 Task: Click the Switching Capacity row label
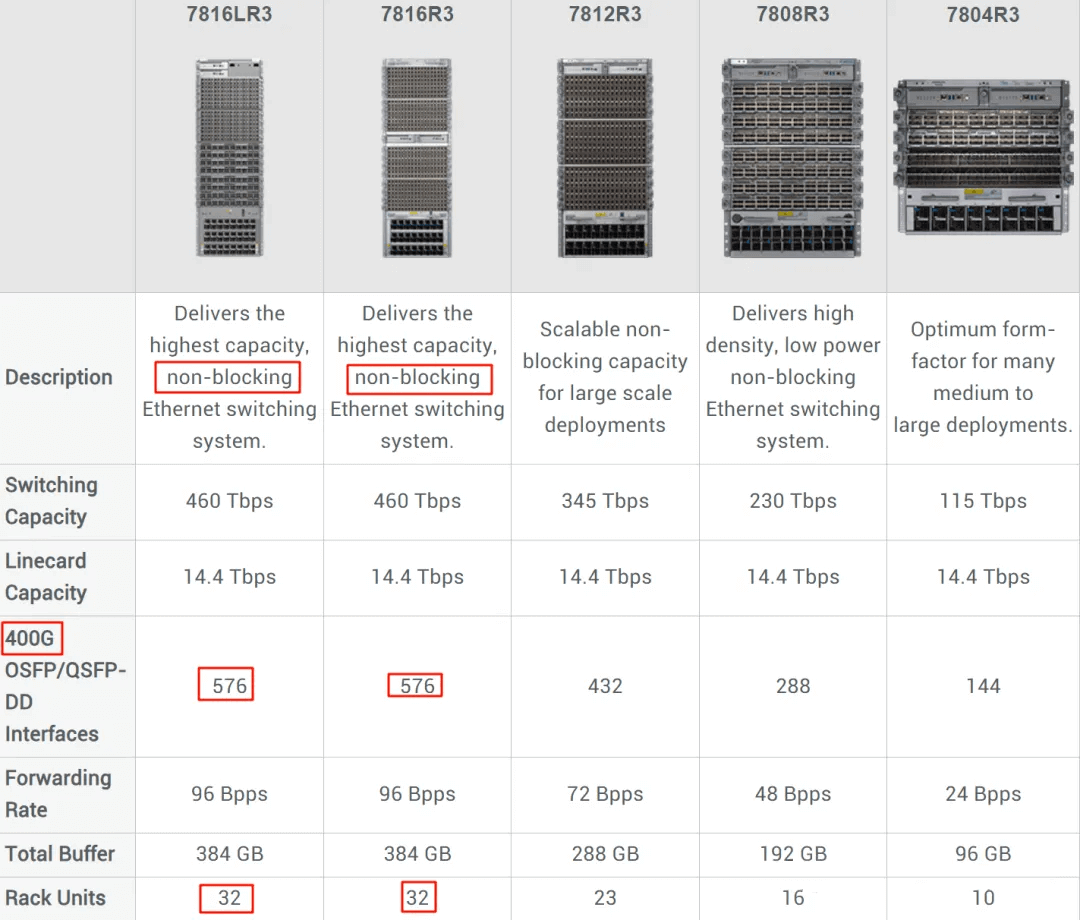tap(52, 501)
